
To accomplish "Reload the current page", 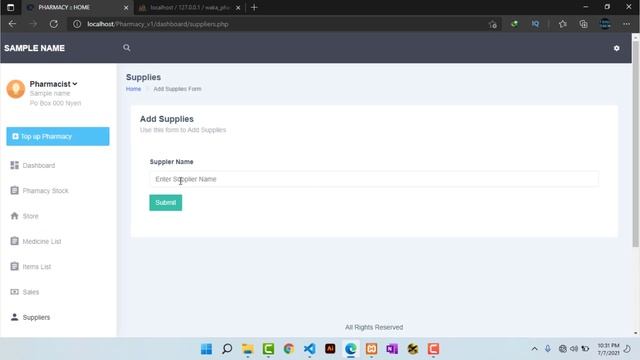I will pyautogui.click(x=53, y=24).
